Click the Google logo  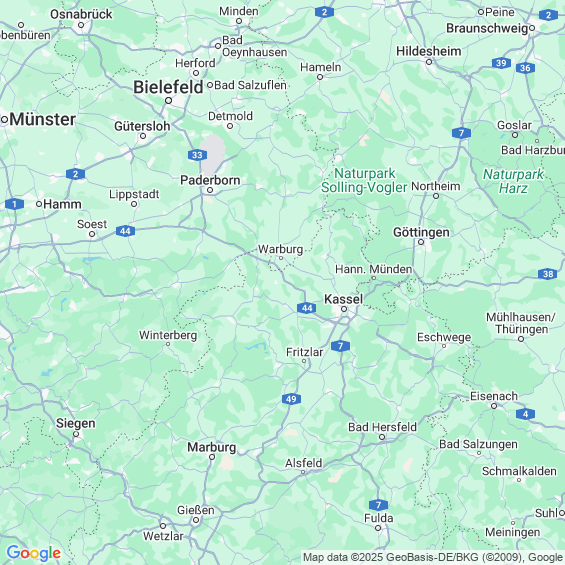click(34, 553)
